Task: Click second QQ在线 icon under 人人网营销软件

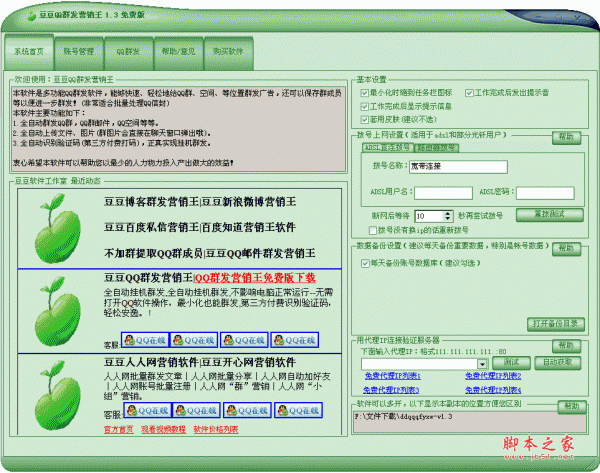Action: pyautogui.click(x=197, y=410)
